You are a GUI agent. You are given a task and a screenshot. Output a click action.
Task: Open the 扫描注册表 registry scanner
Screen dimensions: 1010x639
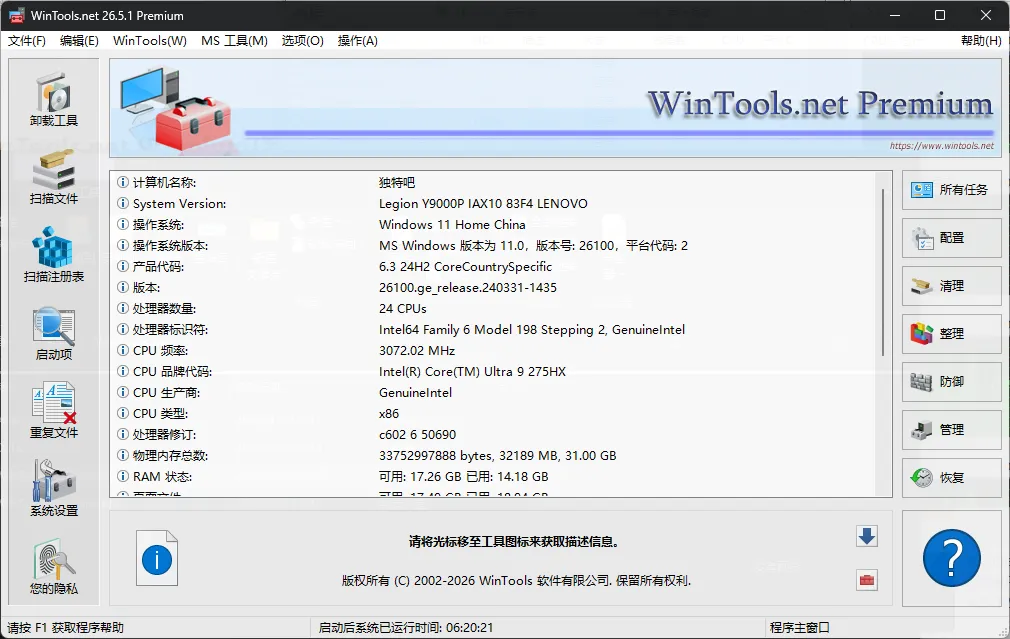[53, 255]
